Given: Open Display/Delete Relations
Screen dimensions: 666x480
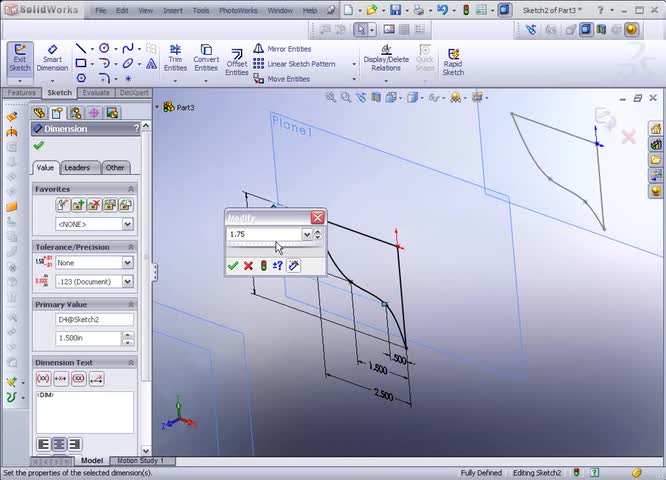Looking at the screenshot, I should coord(386,59).
